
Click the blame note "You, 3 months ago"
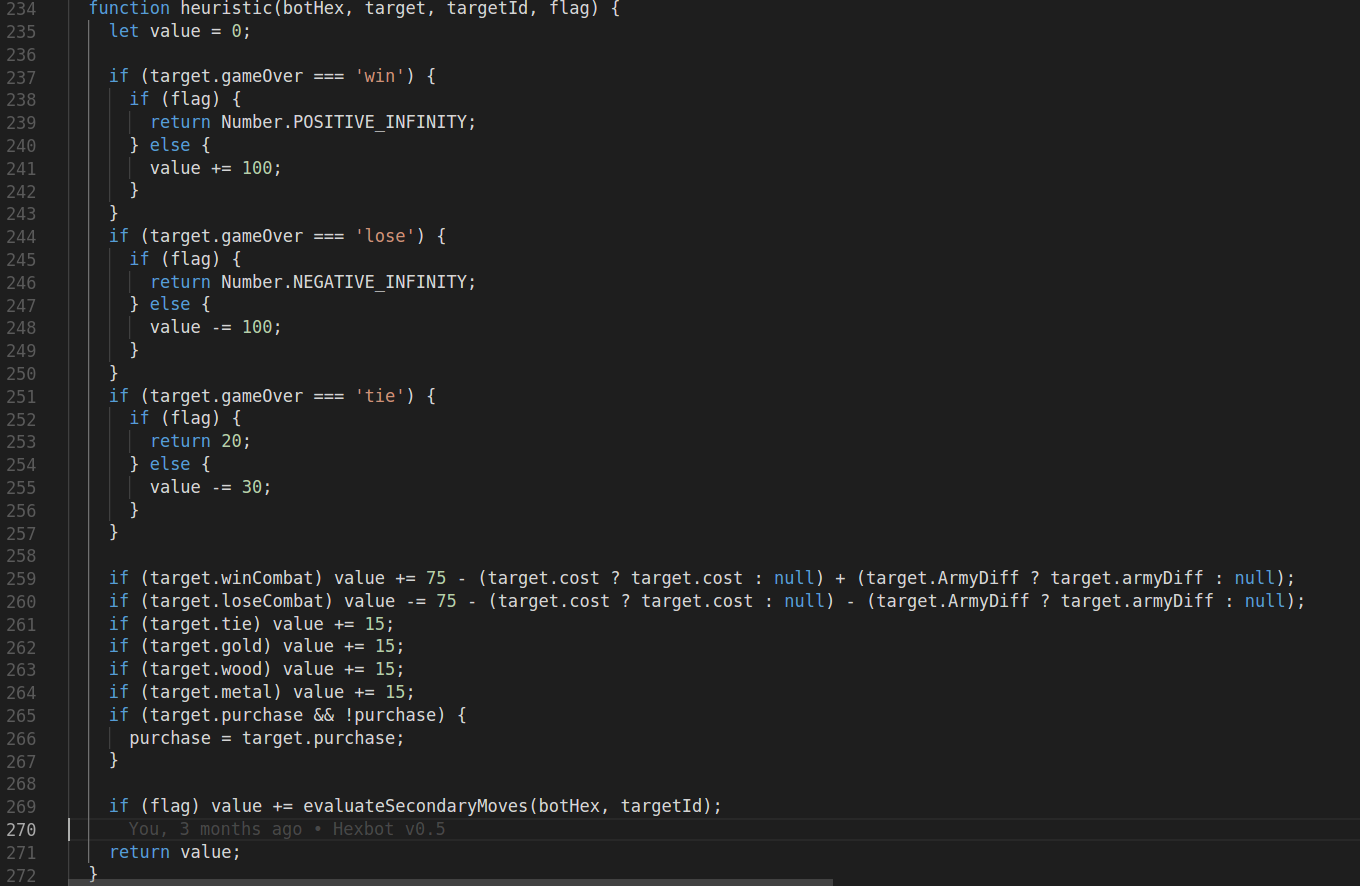point(215,829)
